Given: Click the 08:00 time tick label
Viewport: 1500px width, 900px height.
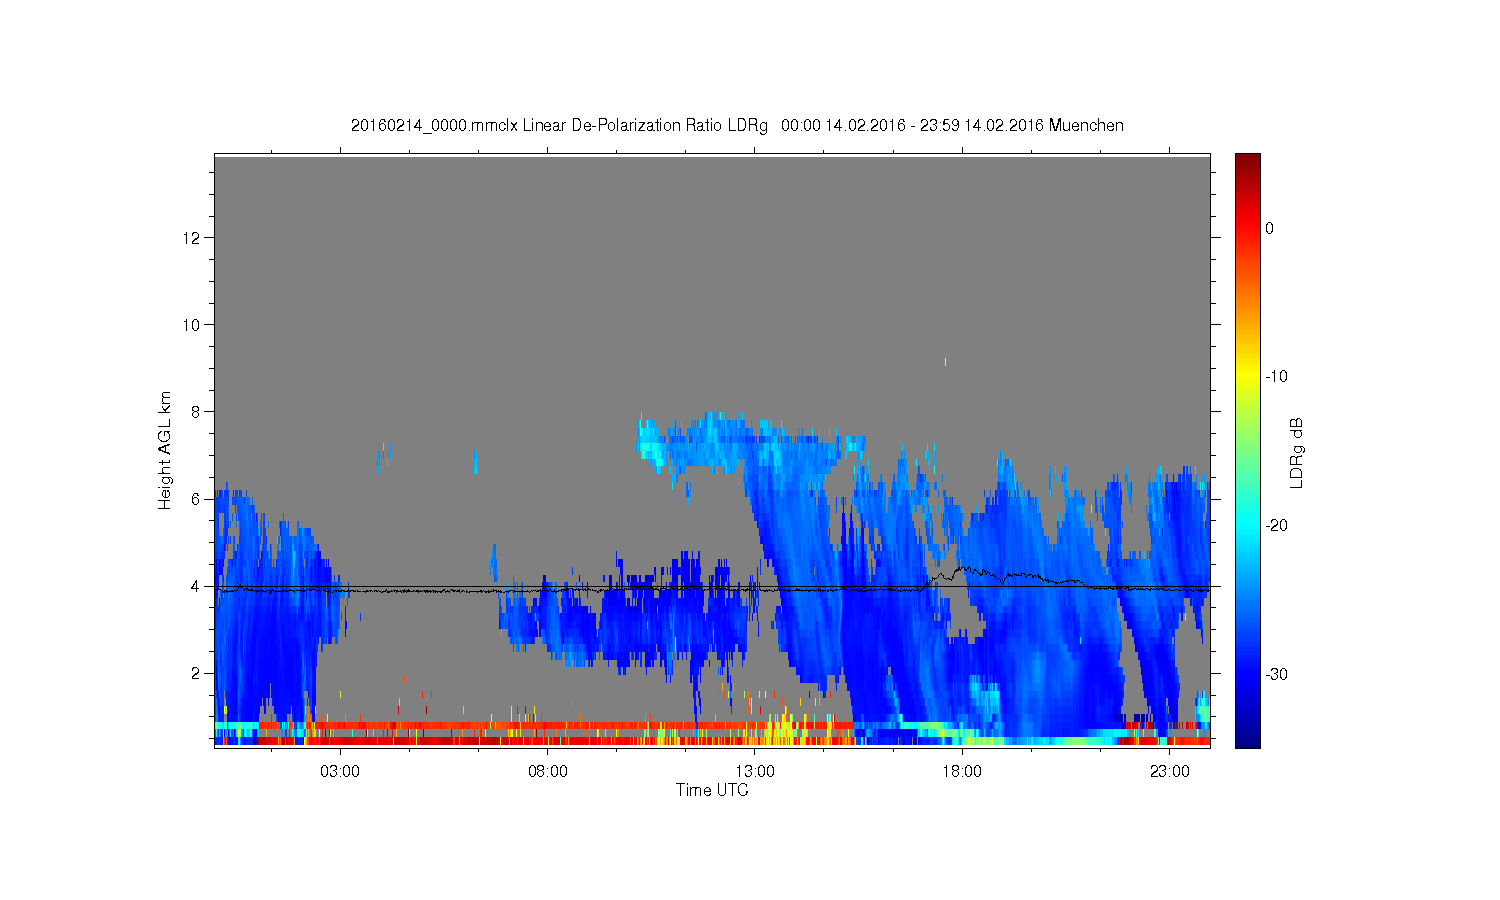Looking at the screenshot, I should click(x=548, y=772).
